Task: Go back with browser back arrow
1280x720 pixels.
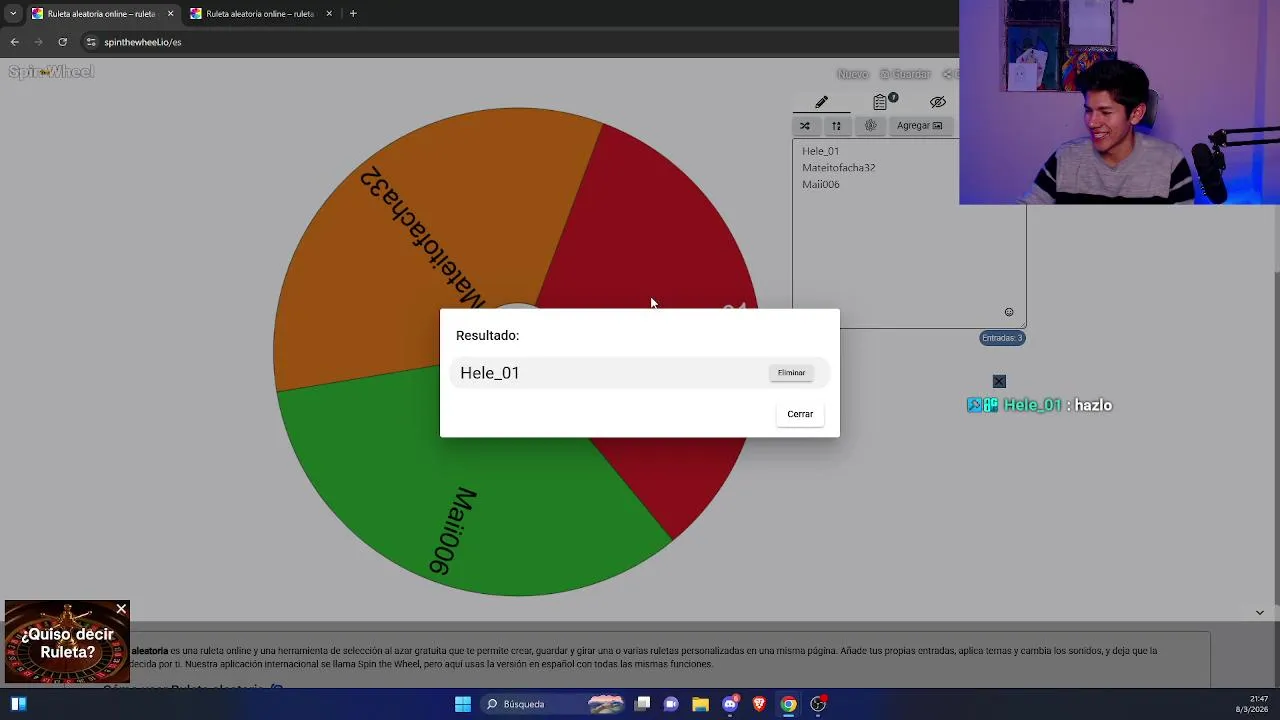Action: tap(15, 42)
